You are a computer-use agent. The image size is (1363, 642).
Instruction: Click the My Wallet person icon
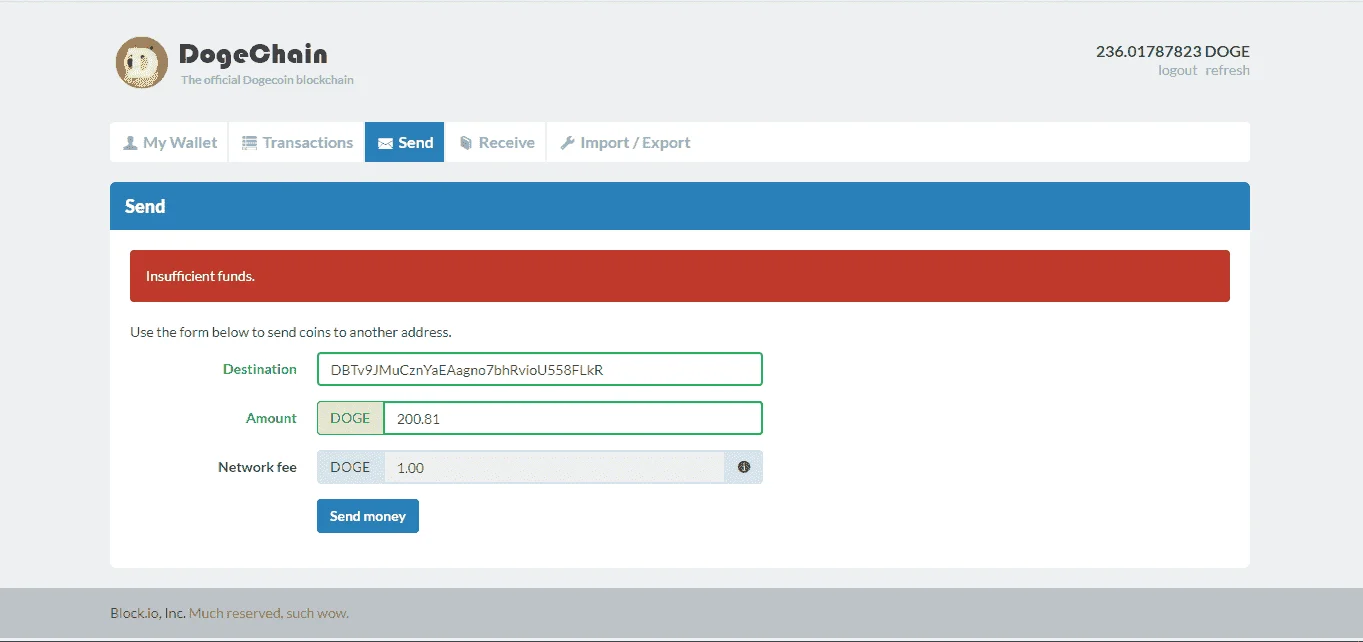tap(130, 143)
